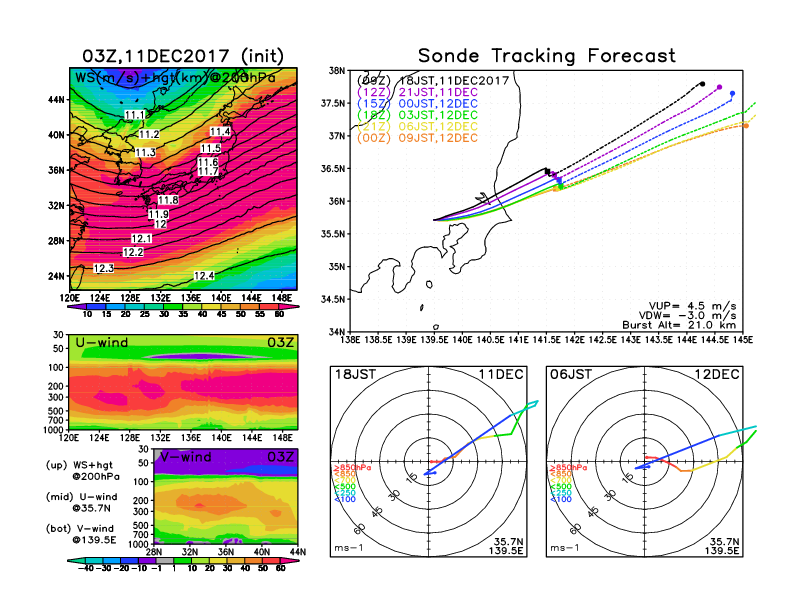Click "<100" legend in 18JST hodograph
Viewport: 792px width, 612px height.
point(345,499)
